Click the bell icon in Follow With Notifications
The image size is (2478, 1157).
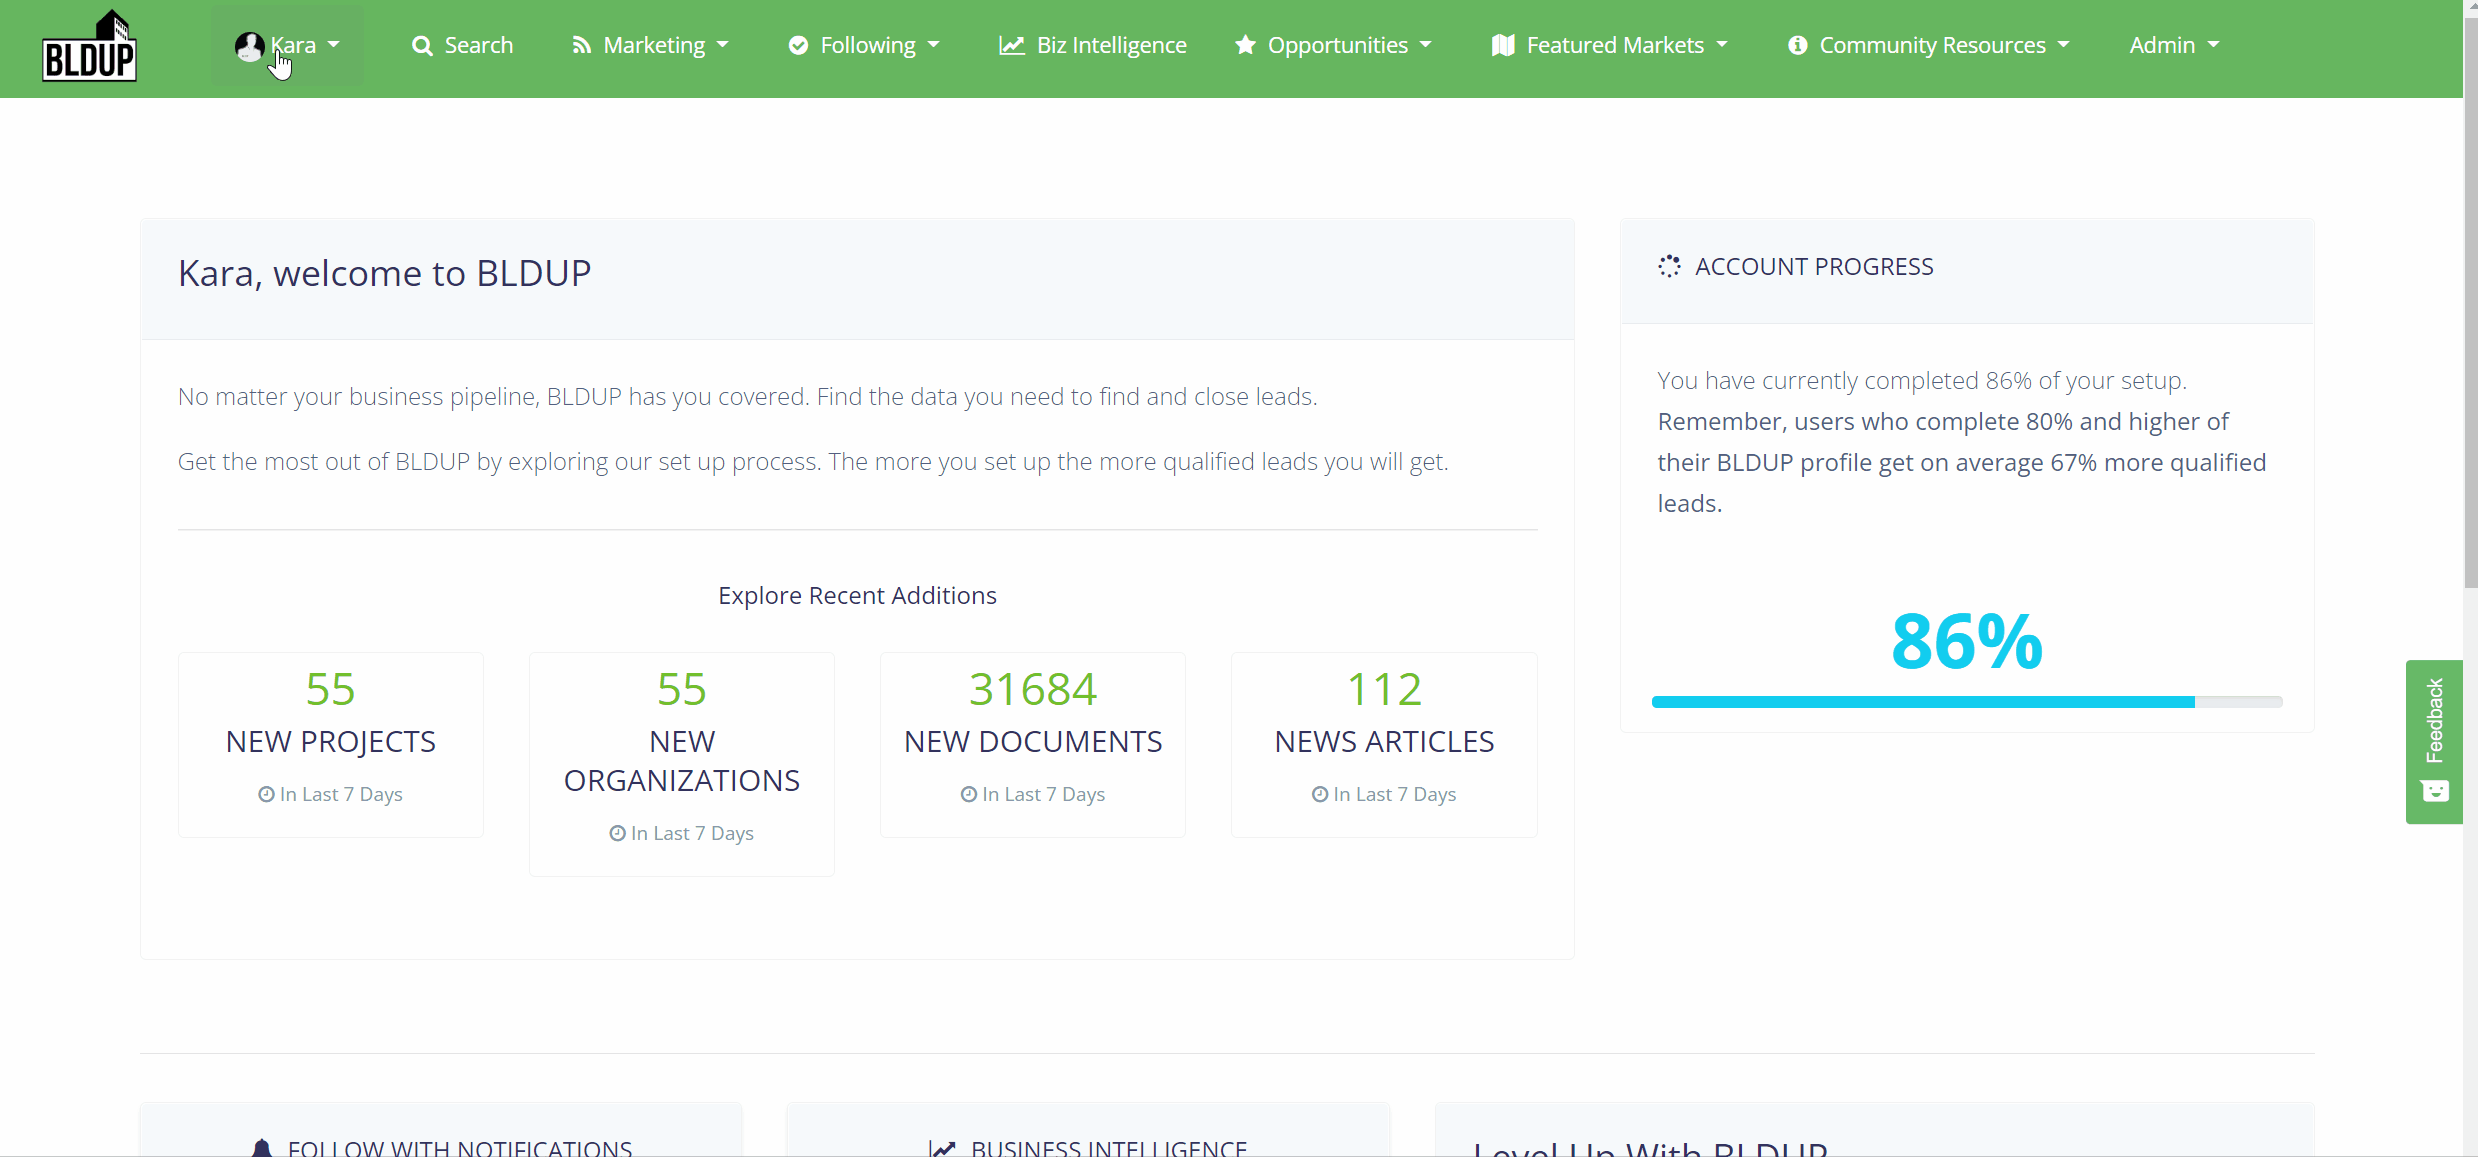pyautogui.click(x=262, y=1148)
